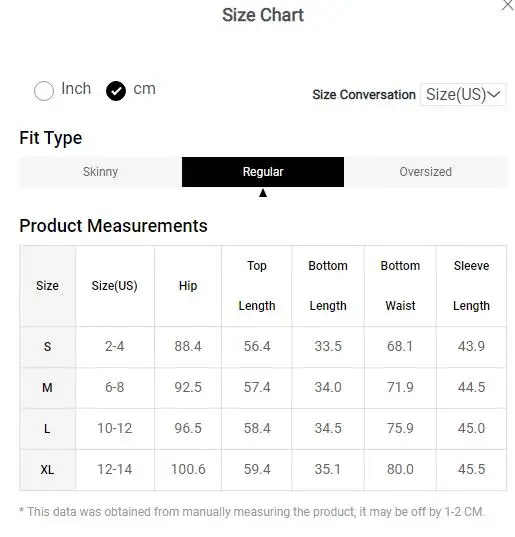
Task: Click the Top Length column header
Action: 257,286
